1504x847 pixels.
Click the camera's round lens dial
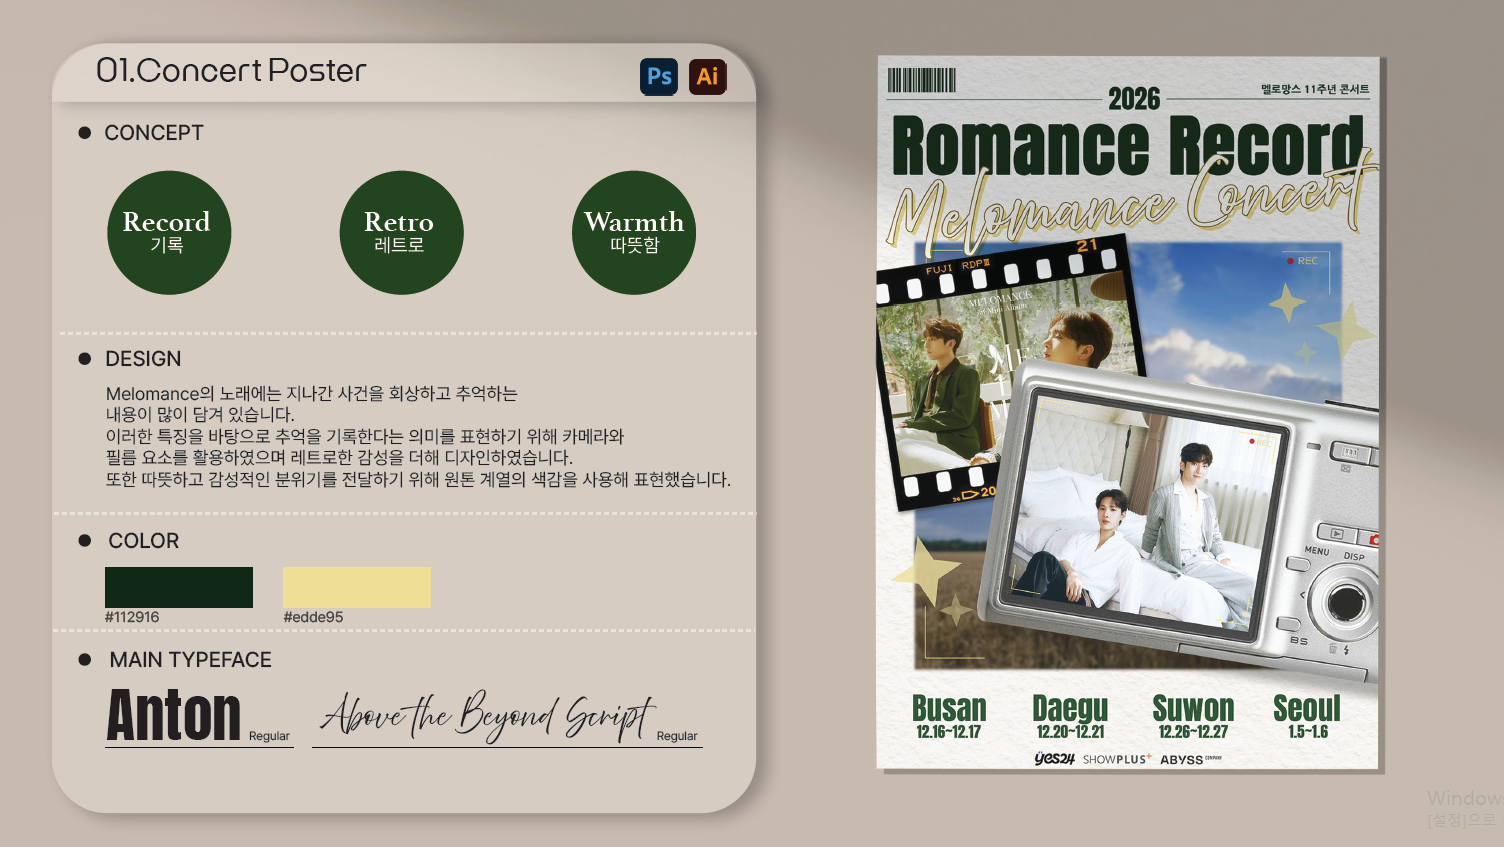(1344, 603)
